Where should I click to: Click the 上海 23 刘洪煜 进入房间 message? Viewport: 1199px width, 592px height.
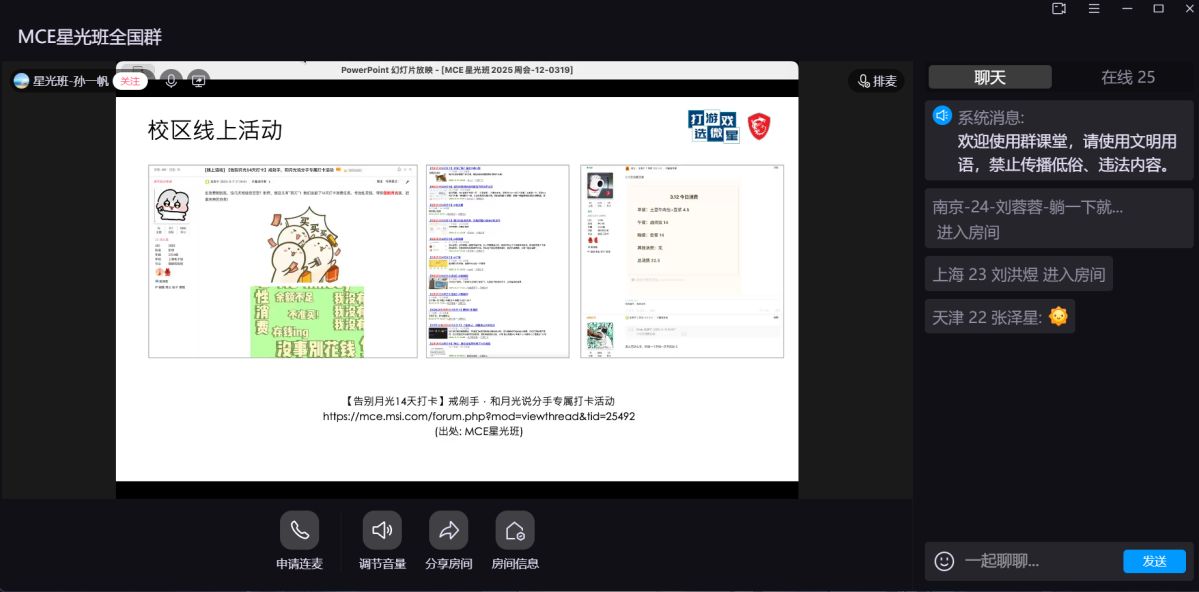click(x=1019, y=275)
